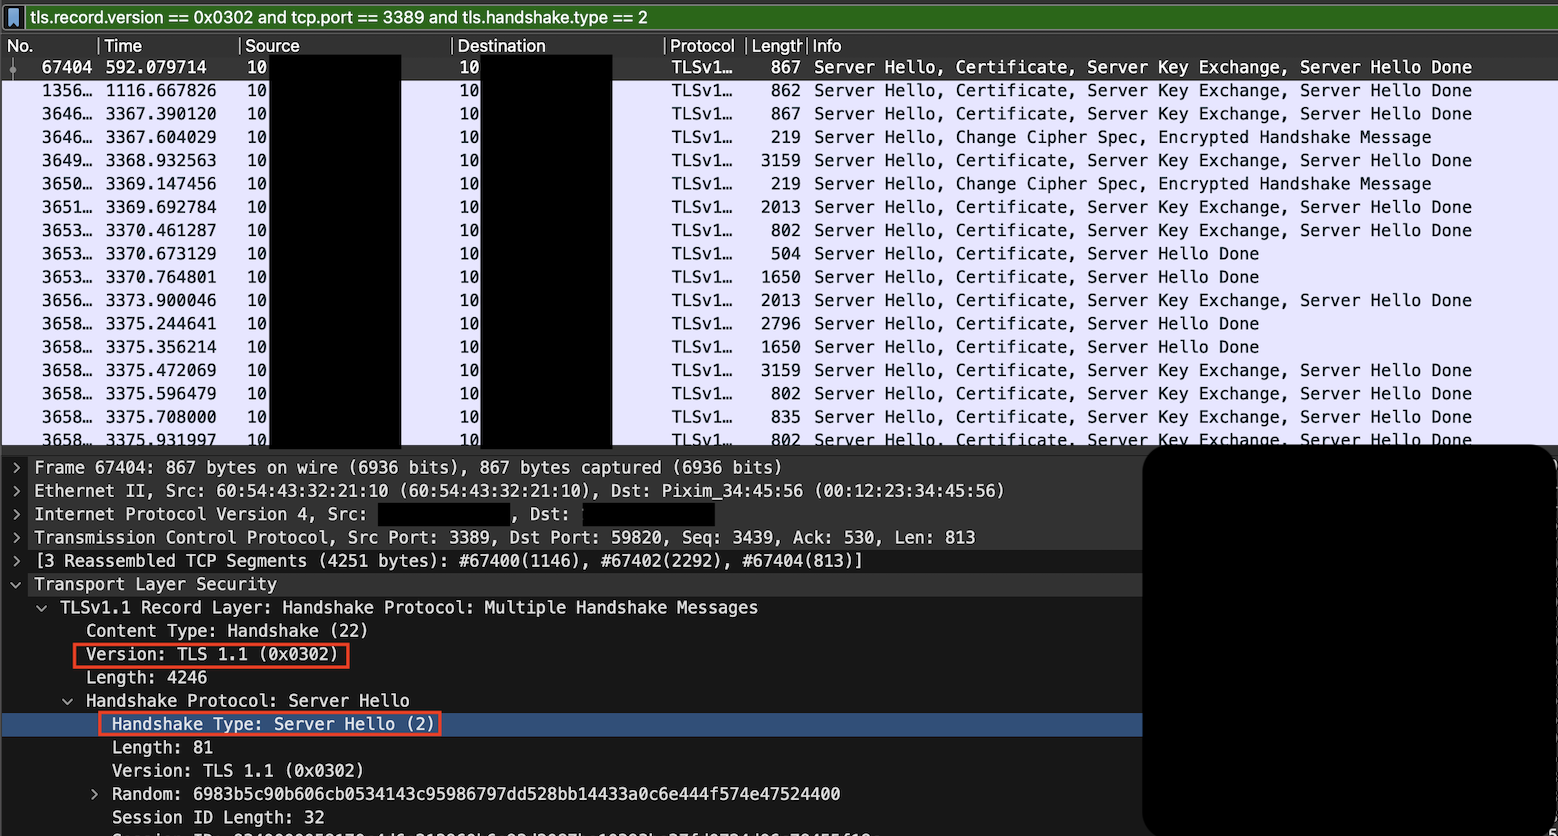1558x836 pixels.
Task: Click the Ethernet II Src 60:54:43:32:21:10 row text
Action: [x=519, y=491]
